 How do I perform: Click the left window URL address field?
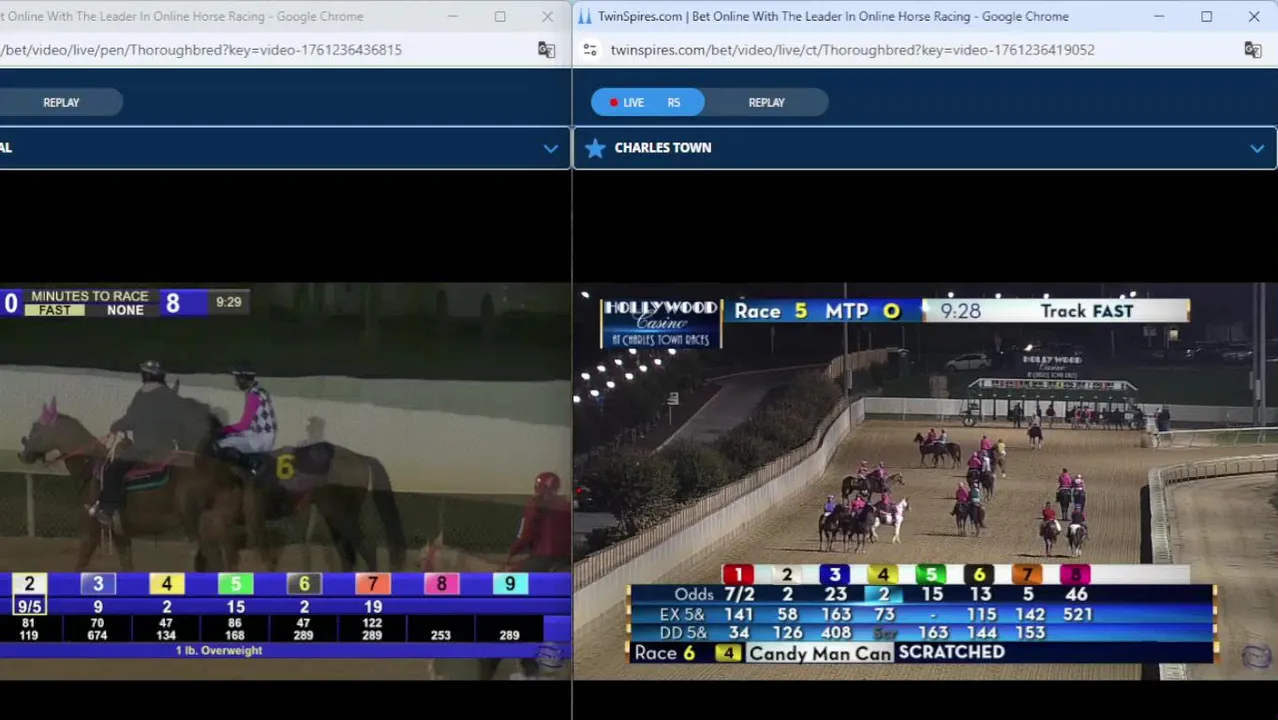coord(200,50)
